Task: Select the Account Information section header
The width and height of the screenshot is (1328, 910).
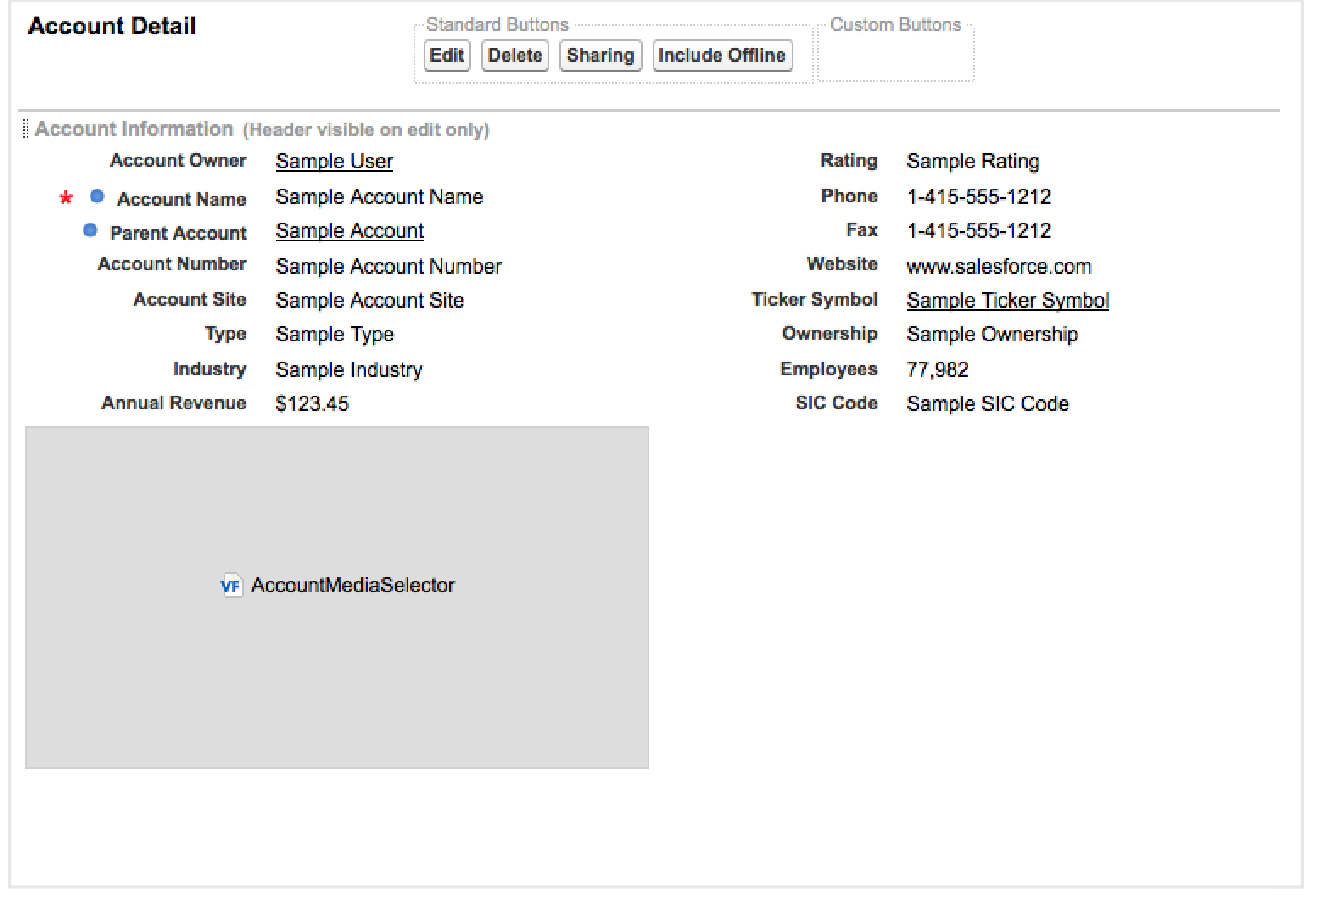Action: (134, 129)
